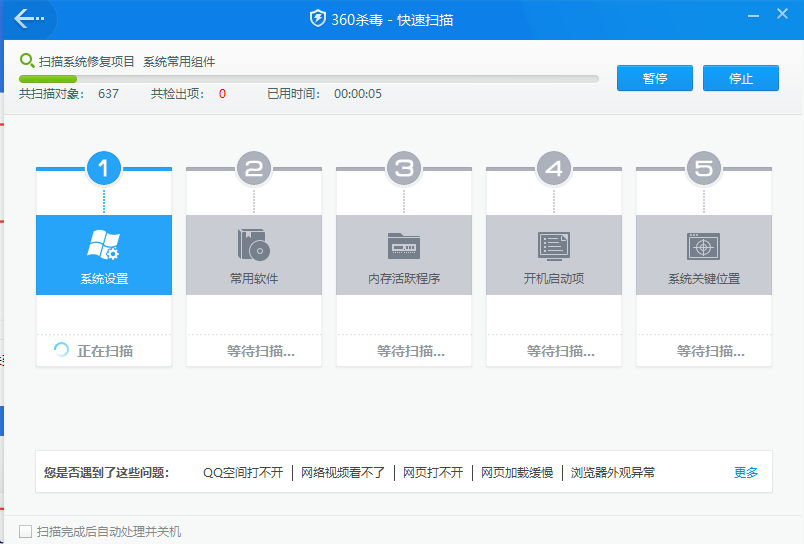
Task: Click the 浏览器外观异常 problem link
Action: click(612, 472)
